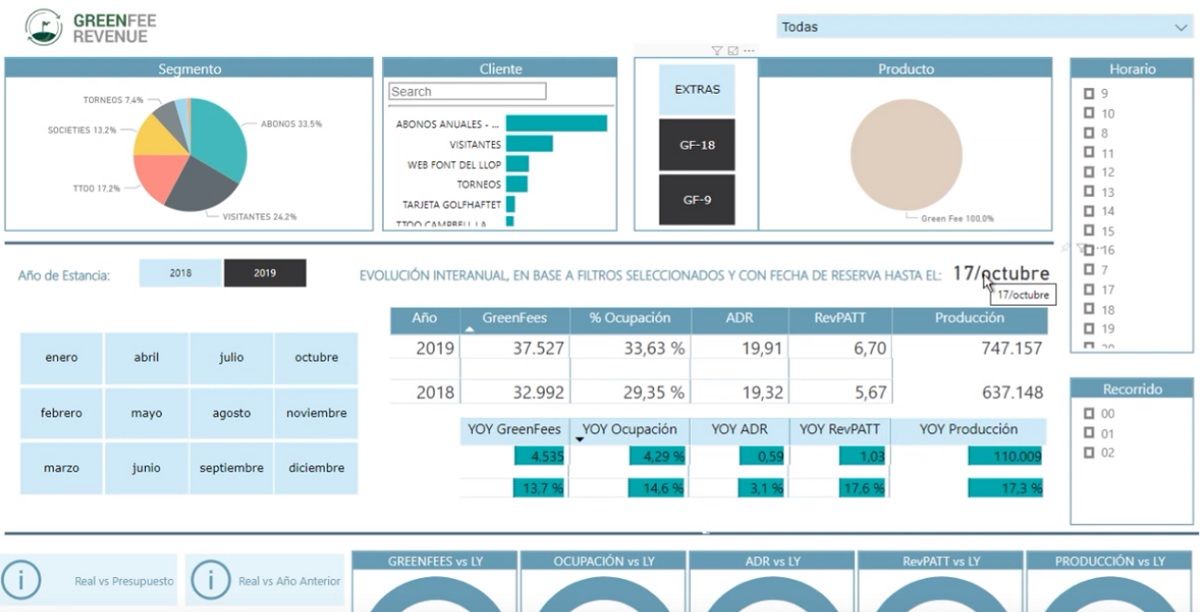Screen dimensions: 1200x612
Task: Open more options ellipsis above EXTRAS slicer
Action: [x=749, y=51]
